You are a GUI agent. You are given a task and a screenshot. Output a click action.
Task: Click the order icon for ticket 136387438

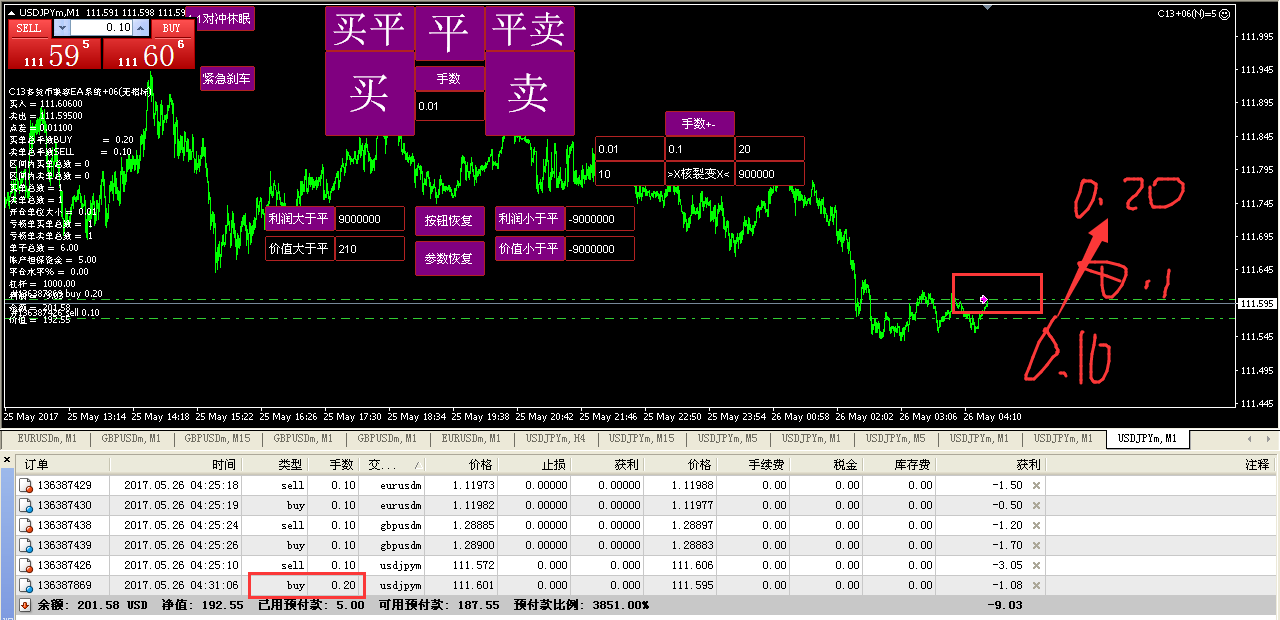[26, 525]
